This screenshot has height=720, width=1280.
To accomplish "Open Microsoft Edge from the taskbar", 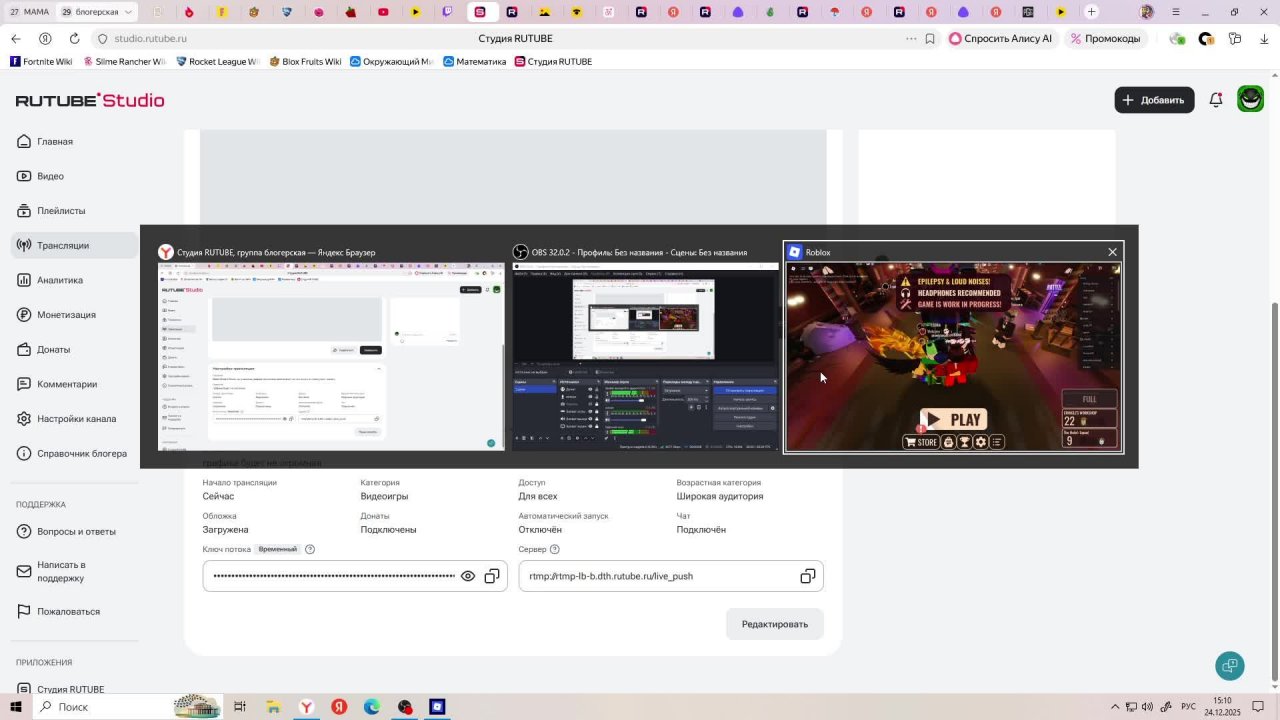I will point(372,707).
